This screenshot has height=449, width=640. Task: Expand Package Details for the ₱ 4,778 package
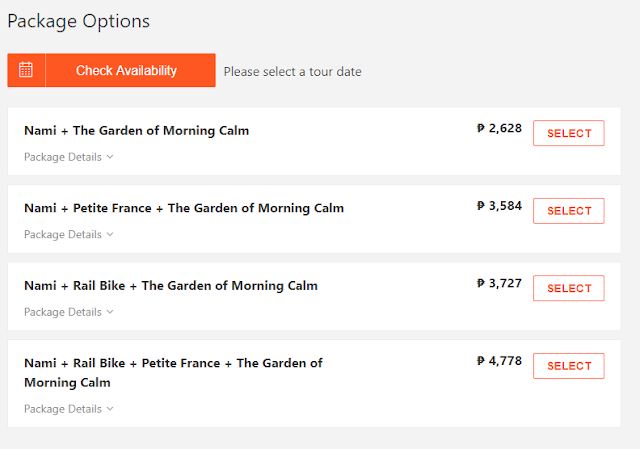tap(68, 409)
